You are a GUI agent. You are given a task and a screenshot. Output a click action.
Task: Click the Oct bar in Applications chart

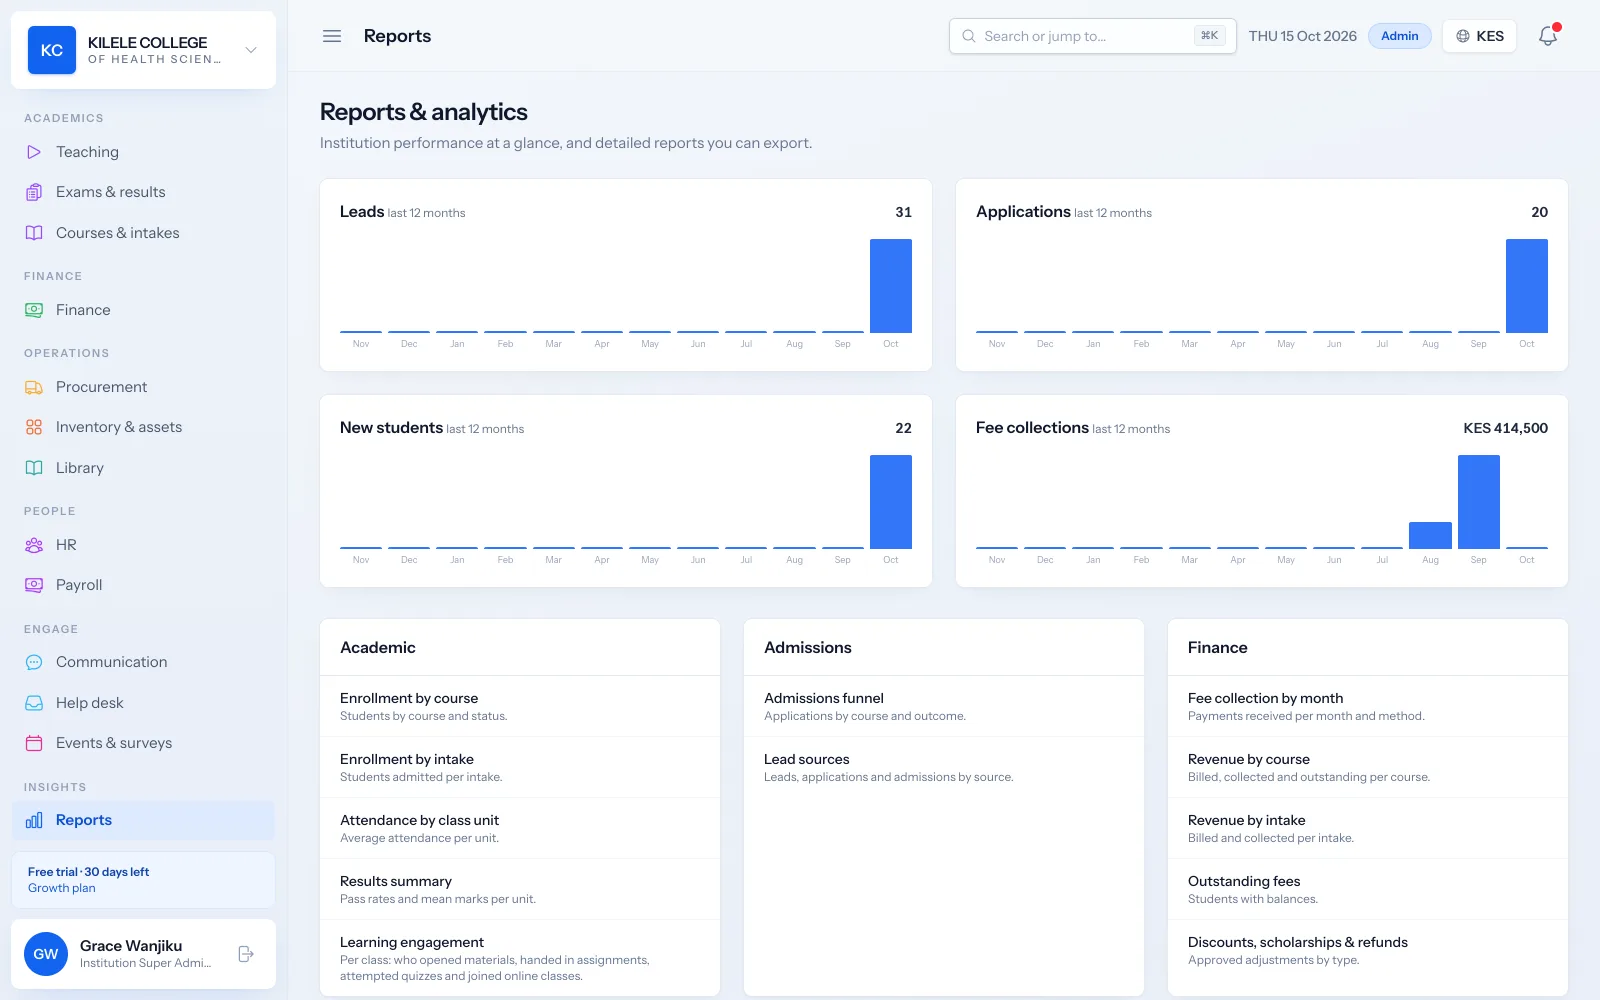pos(1527,286)
